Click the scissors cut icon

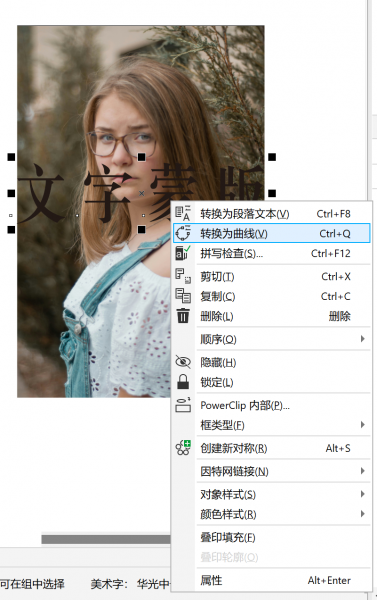tap(183, 276)
